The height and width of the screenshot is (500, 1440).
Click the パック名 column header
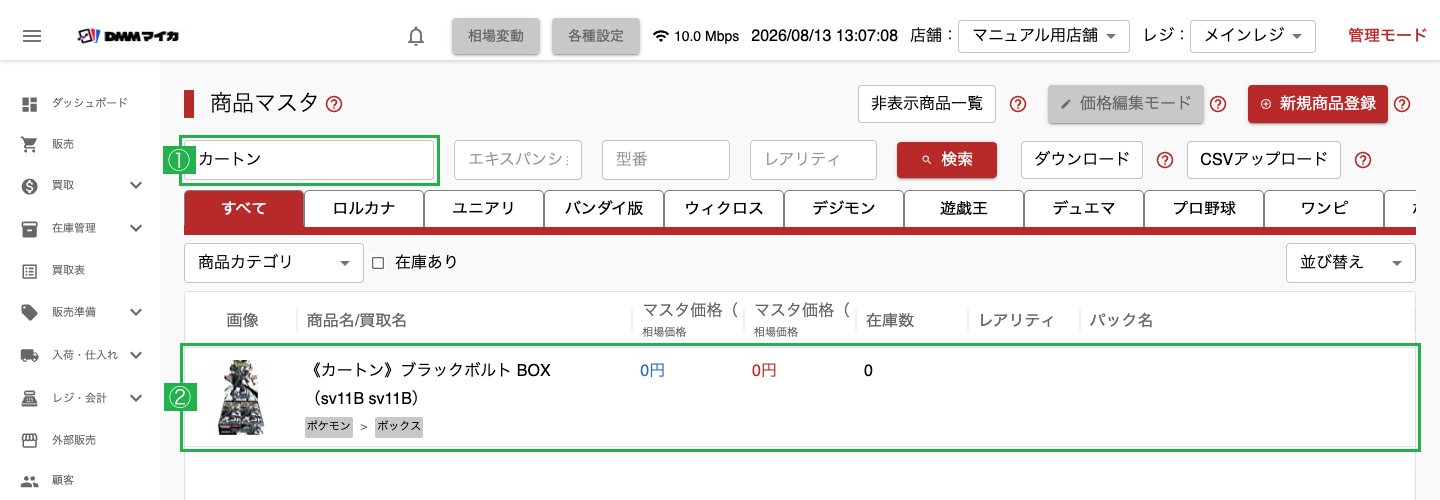(x=1122, y=320)
